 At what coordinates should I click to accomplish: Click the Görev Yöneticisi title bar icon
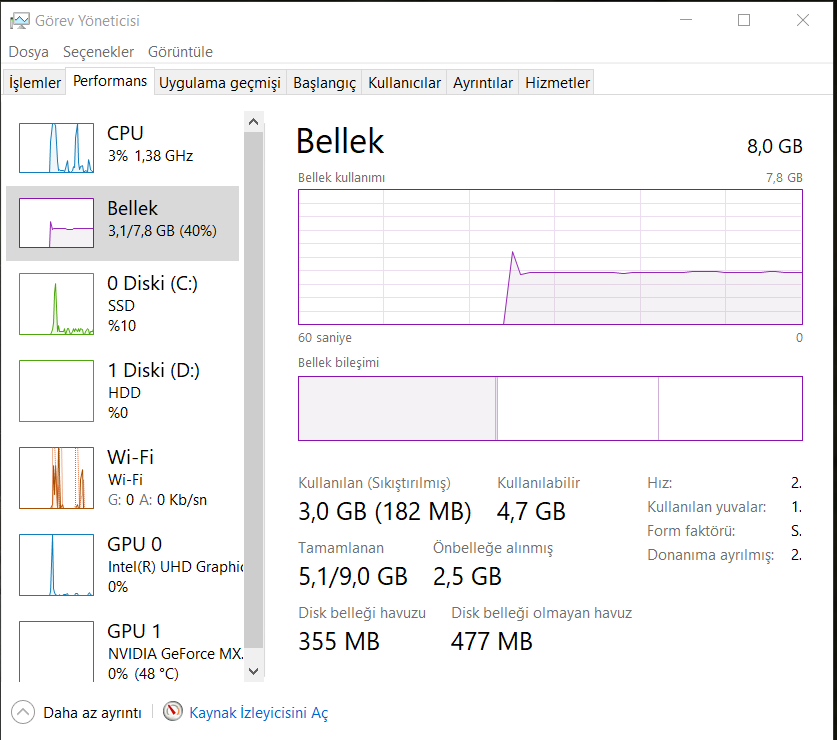tap(19, 20)
